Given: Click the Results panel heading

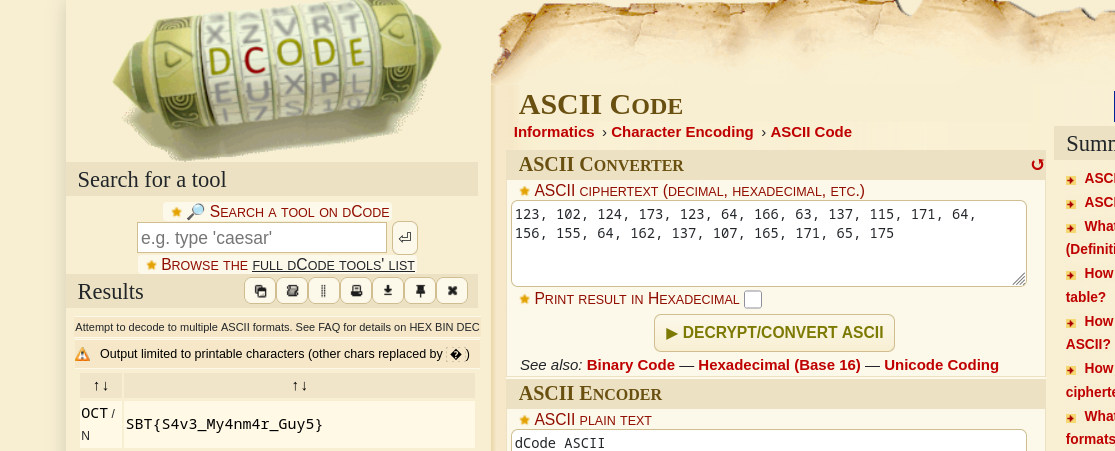Looking at the screenshot, I should pos(110,292).
